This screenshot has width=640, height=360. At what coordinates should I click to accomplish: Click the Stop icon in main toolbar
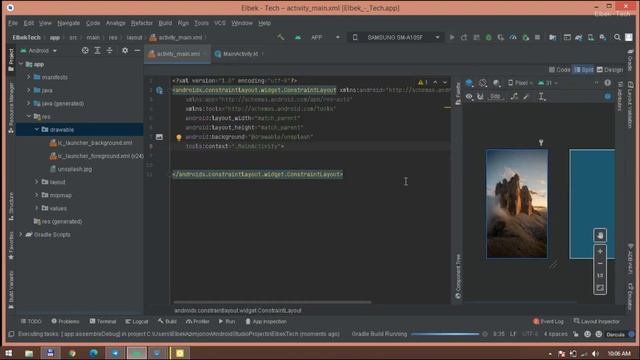[x=538, y=37]
